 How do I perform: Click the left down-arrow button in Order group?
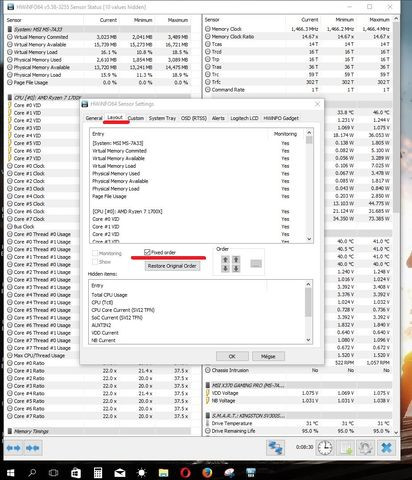[x=225, y=268]
